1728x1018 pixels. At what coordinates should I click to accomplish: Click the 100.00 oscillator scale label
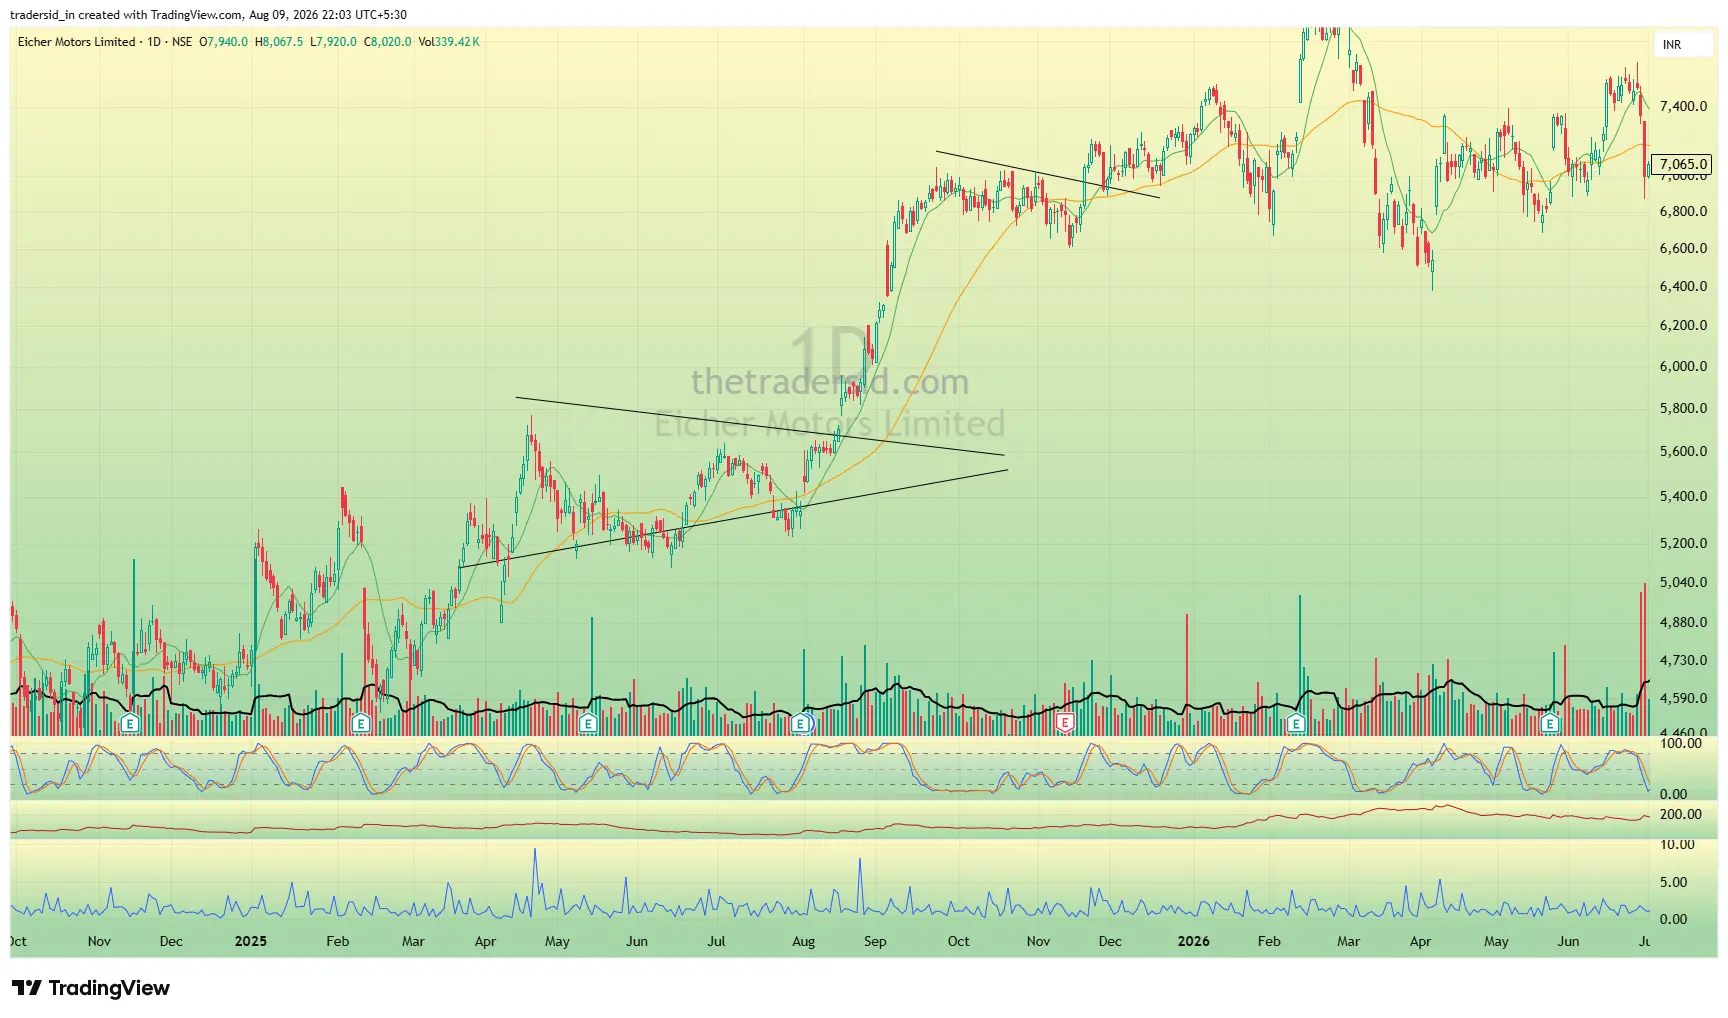click(1680, 744)
